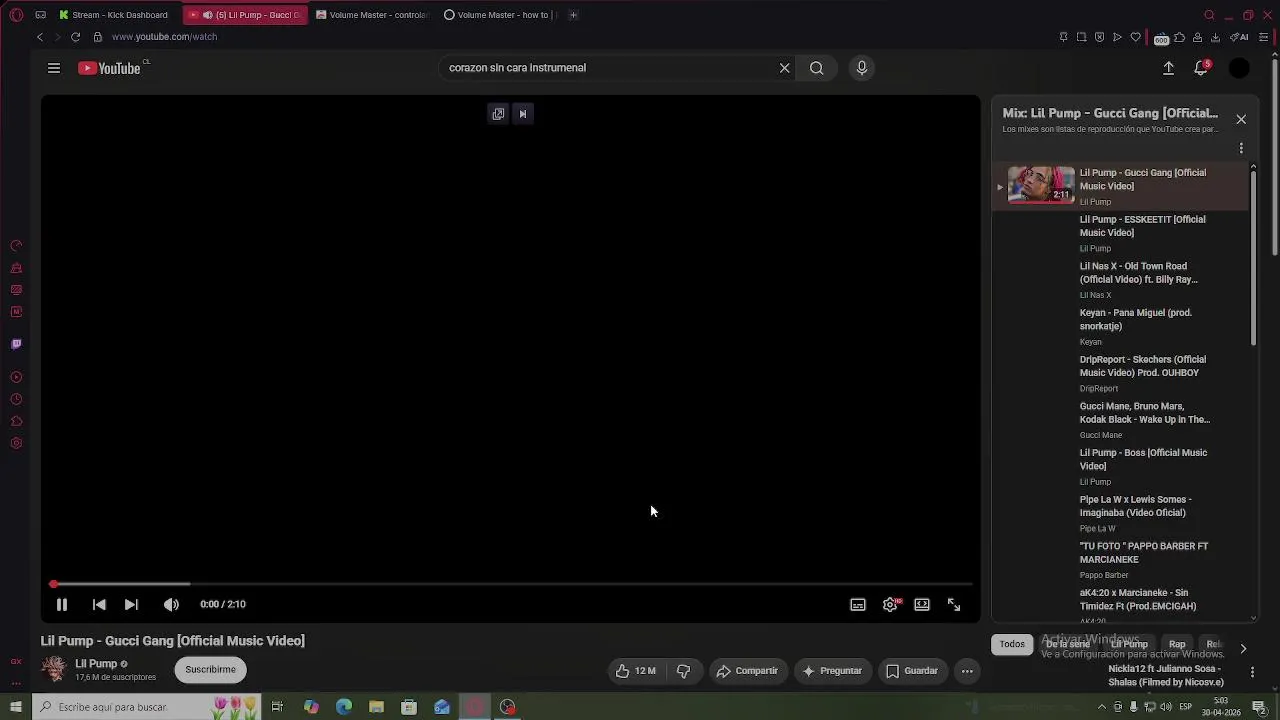Play Lil Pump - Boss from playlist
Image resolution: width=1280 pixels, height=720 pixels.
[x=1143, y=459]
